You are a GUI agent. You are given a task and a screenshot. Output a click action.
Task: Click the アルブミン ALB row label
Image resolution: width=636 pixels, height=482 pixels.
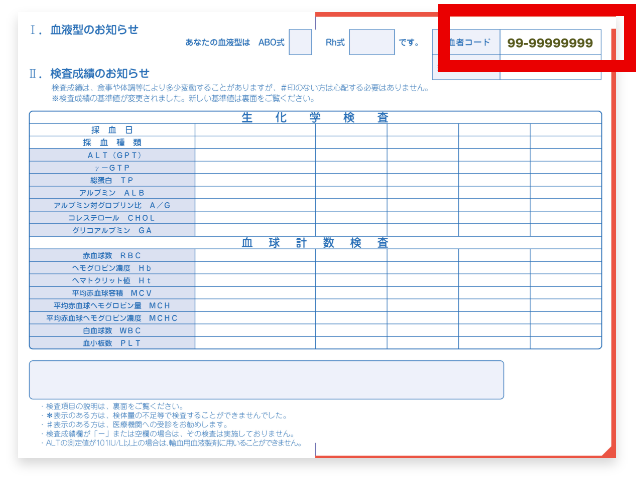112,193
